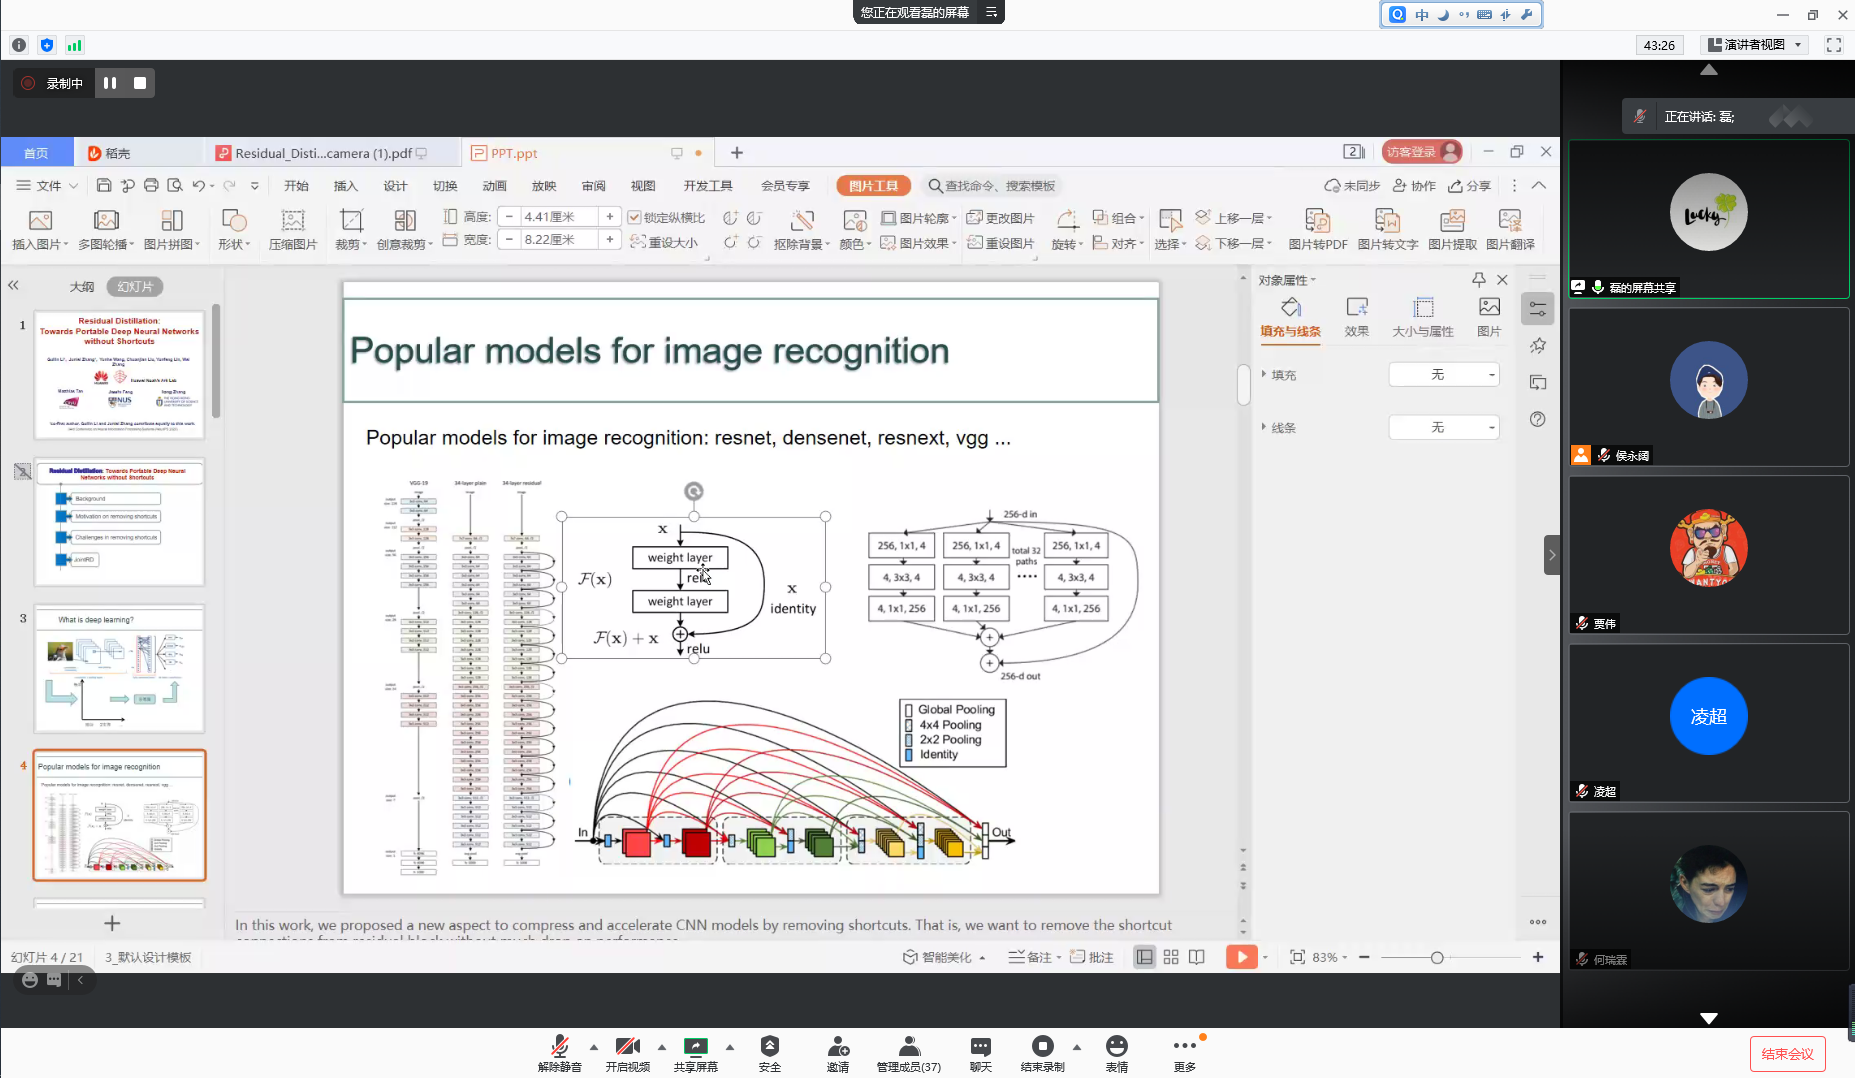The height and width of the screenshot is (1078, 1855).
Task: Adjust the zoom slider handle
Action: click(x=1437, y=958)
